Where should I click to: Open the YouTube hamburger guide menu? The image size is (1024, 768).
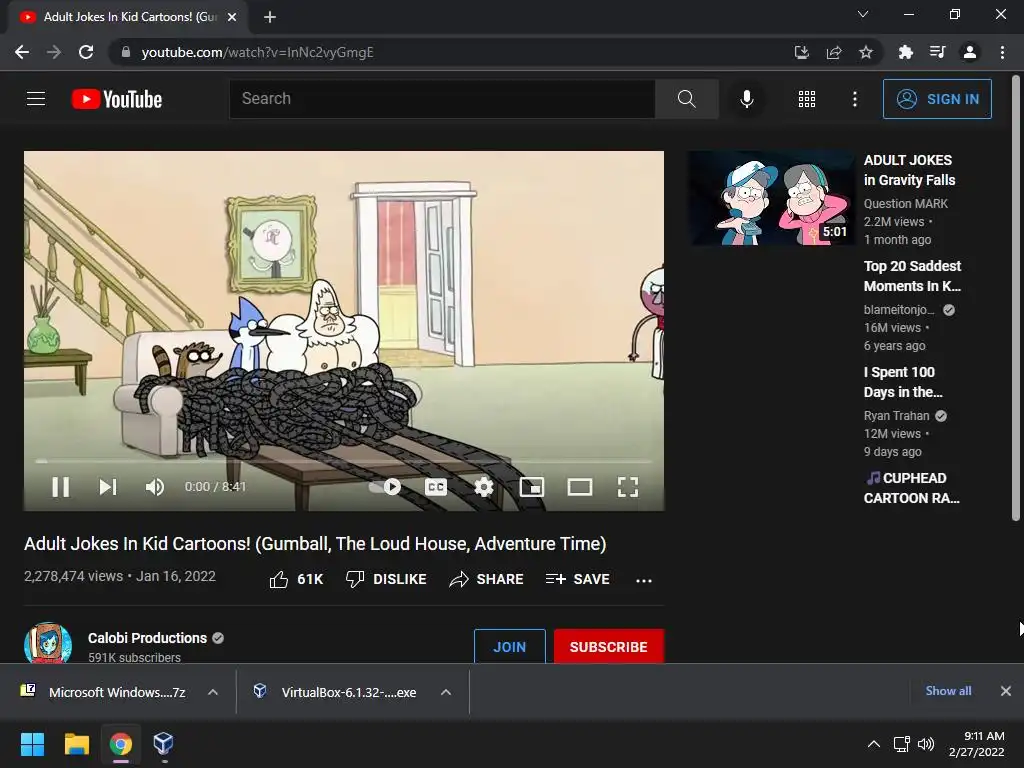tap(36, 99)
